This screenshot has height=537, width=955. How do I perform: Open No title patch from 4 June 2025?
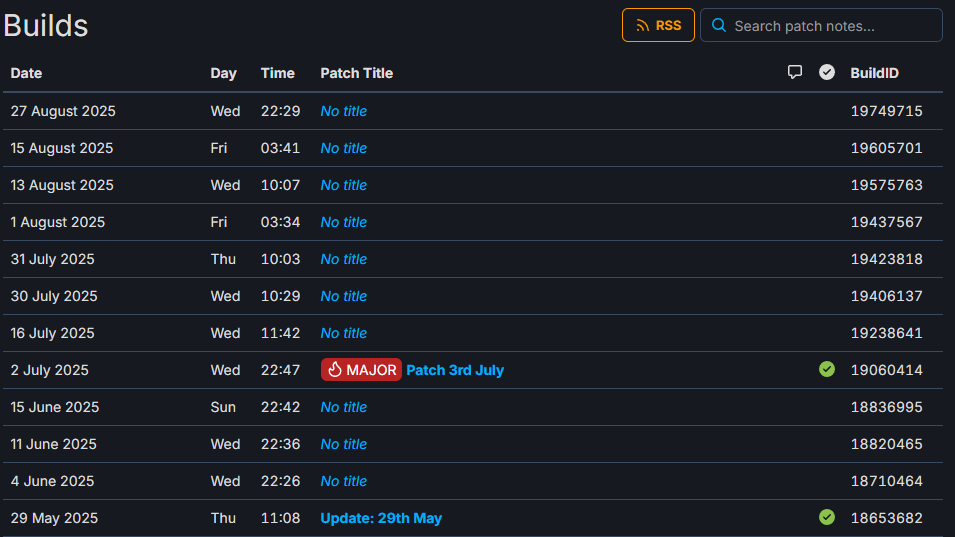[344, 481]
